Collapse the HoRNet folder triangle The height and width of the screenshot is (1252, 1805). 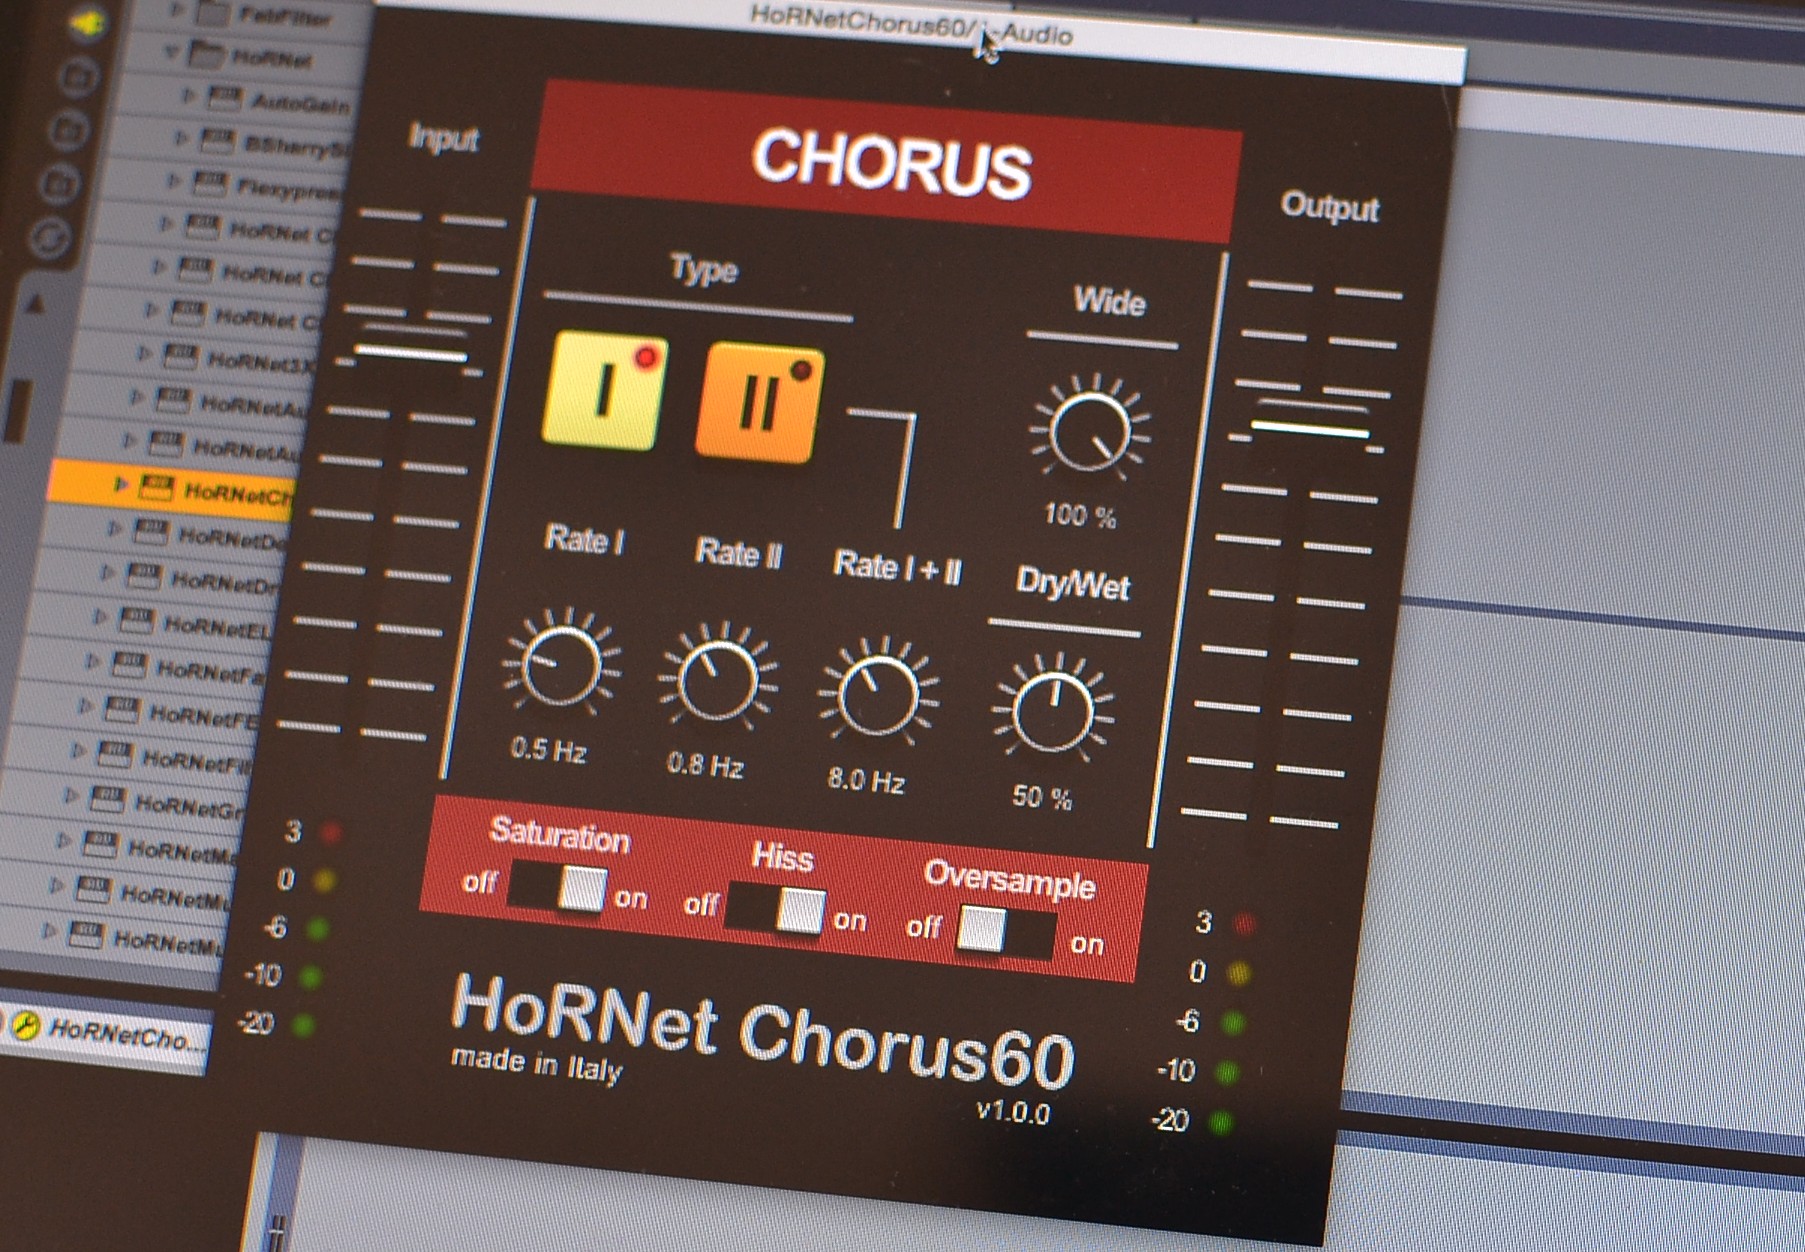pos(171,50)
